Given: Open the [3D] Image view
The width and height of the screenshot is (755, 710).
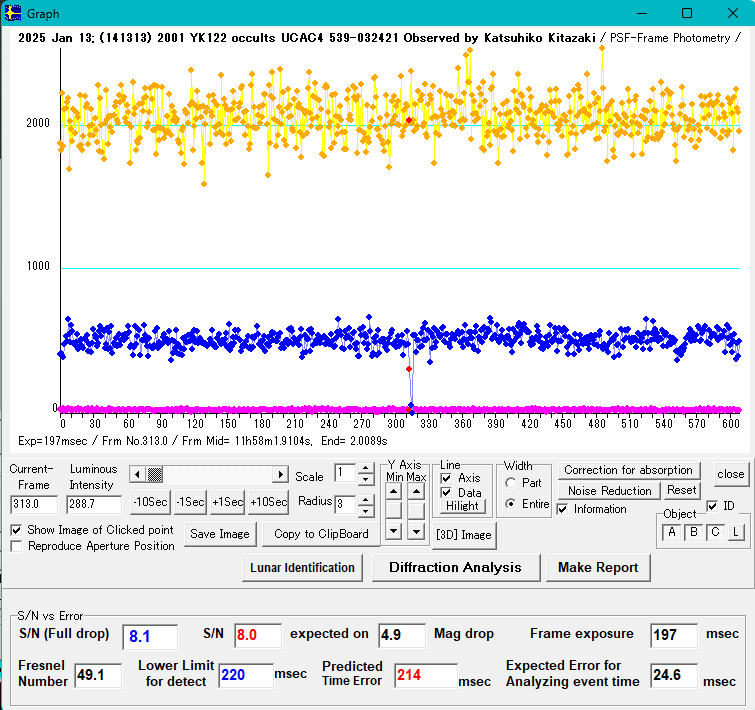Looking at the screenshot, I should coord(464,535).
